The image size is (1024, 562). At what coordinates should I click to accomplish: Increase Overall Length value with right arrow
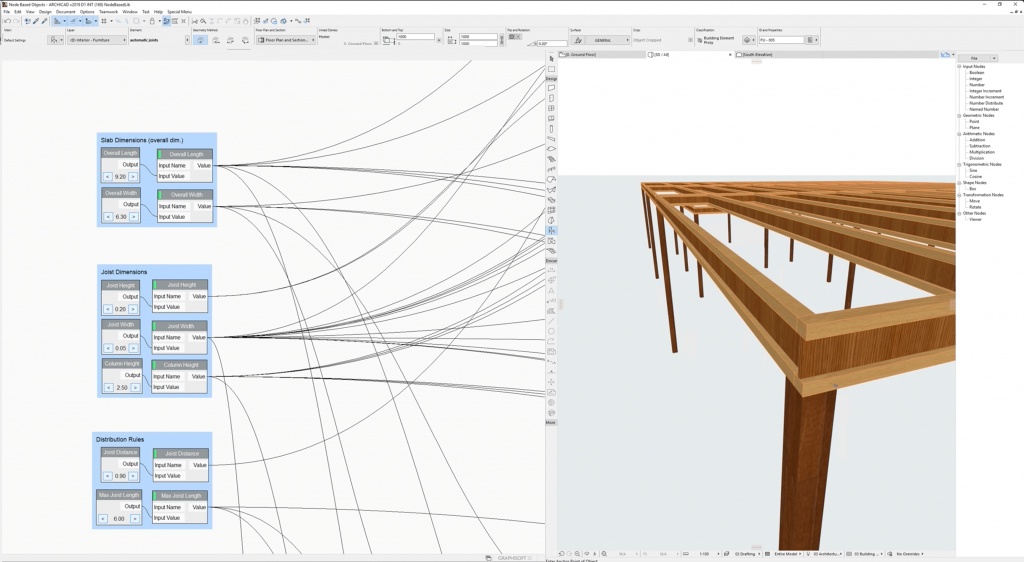[x=134, y=176]
